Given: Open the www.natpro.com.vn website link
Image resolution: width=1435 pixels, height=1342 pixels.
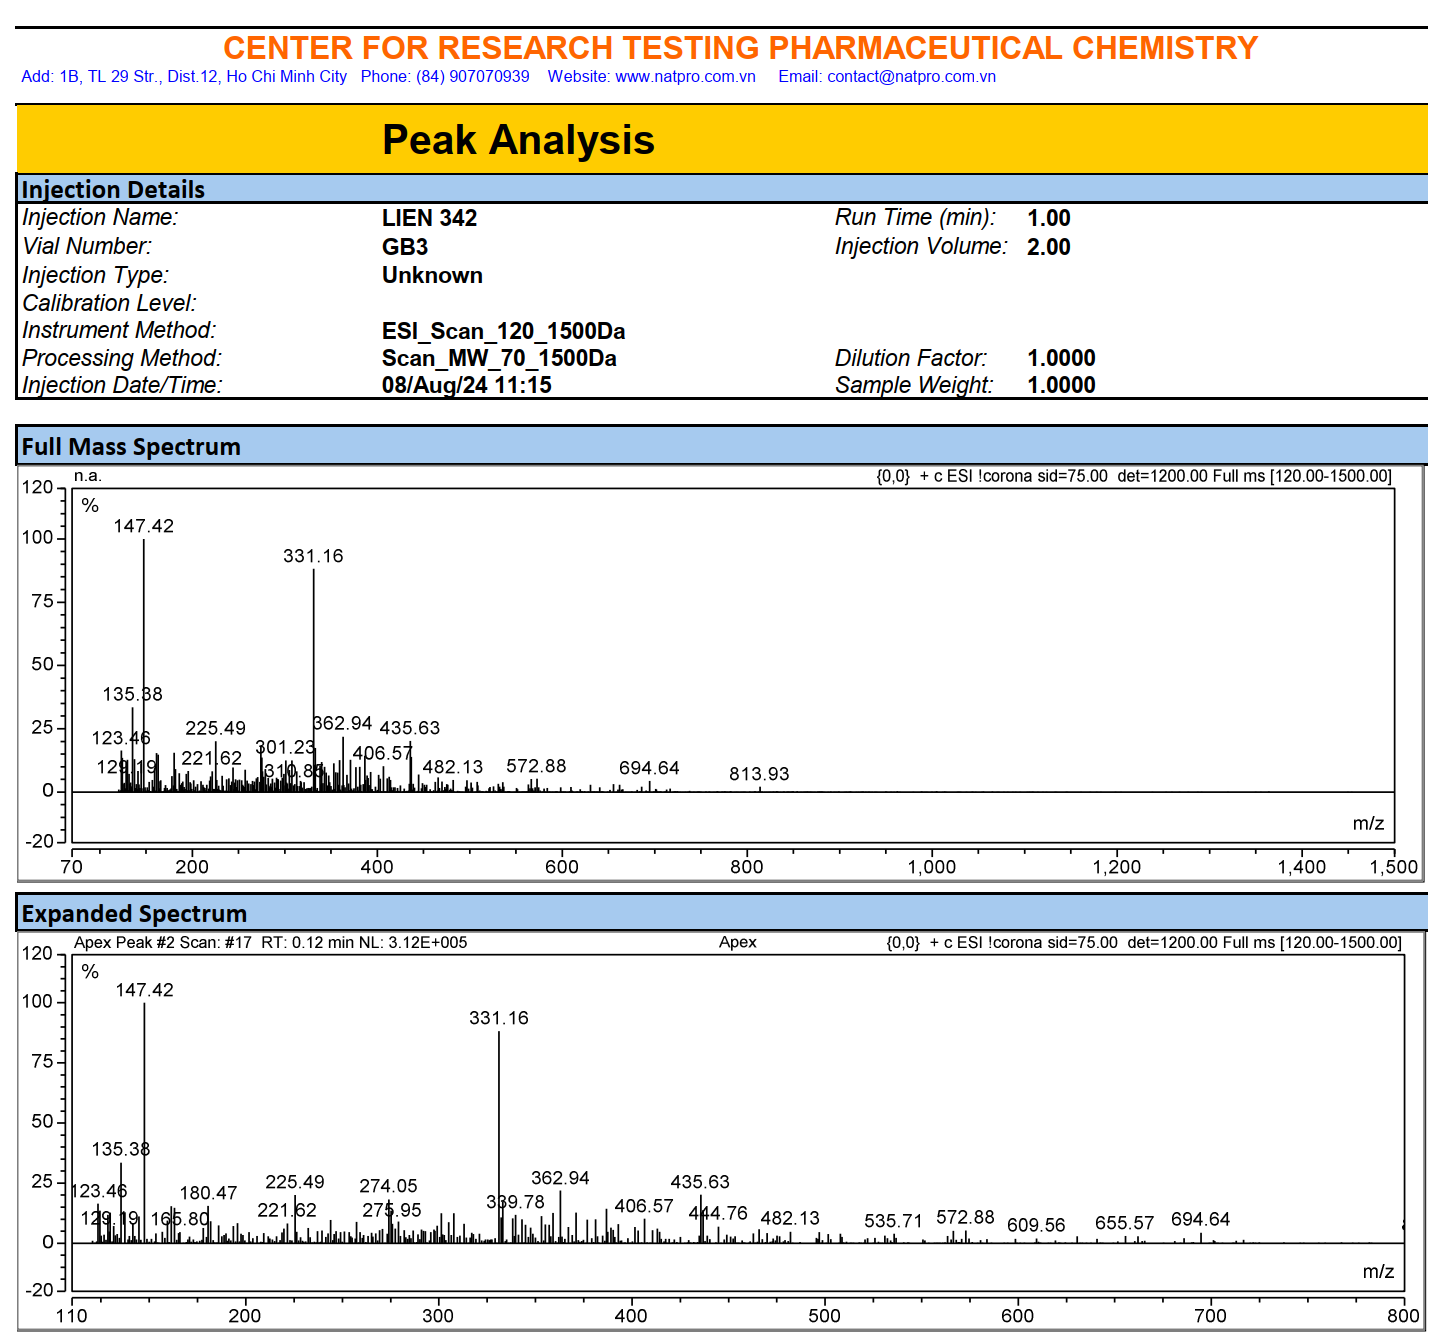Looking at the screenshot, I should click(x=685, y=77).
